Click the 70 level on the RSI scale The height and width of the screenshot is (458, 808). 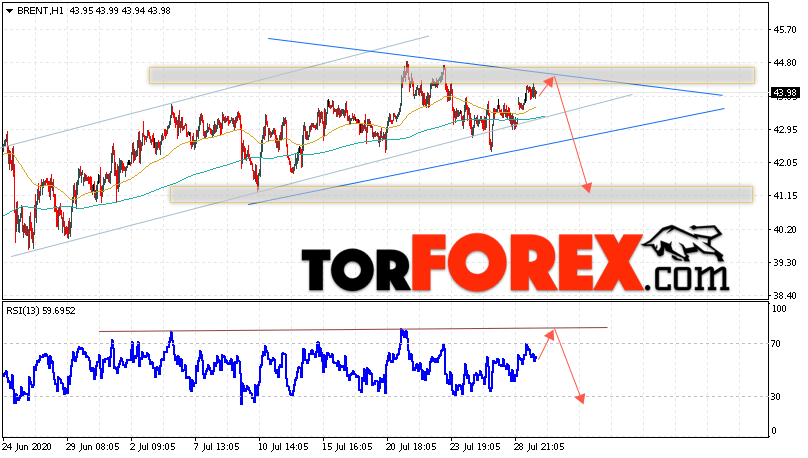point(777,344)
